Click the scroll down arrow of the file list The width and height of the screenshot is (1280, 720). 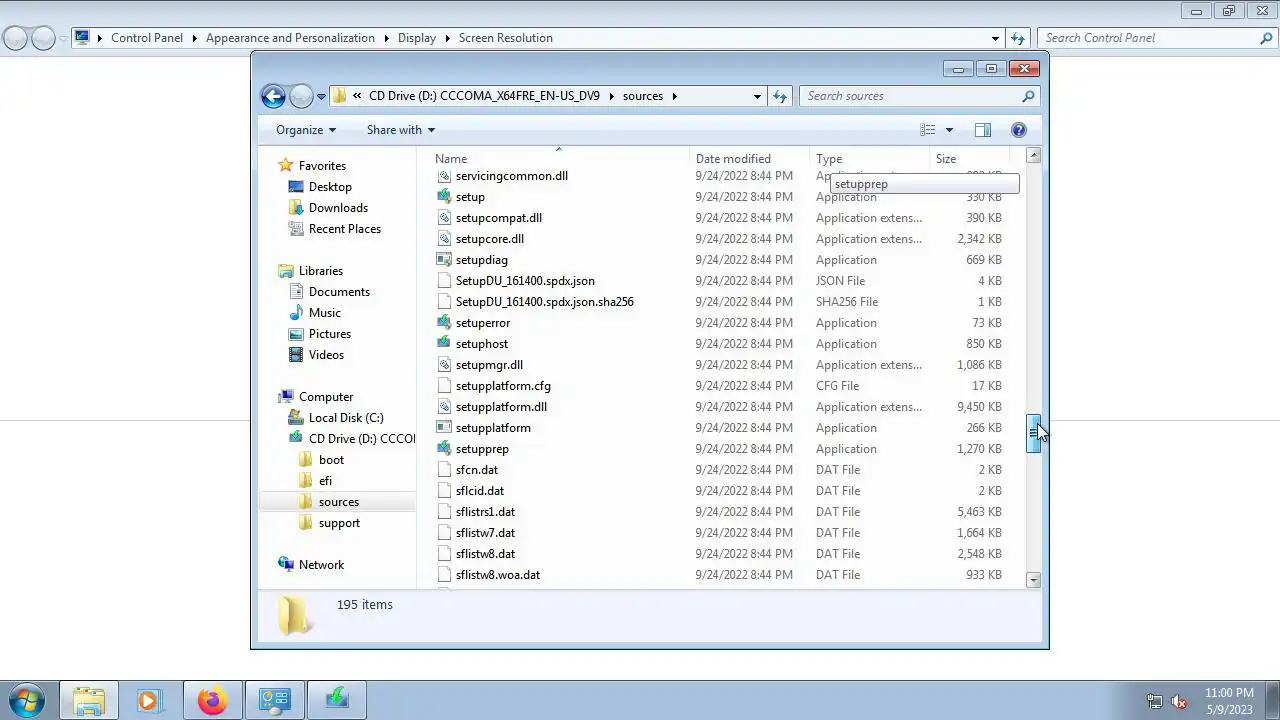[x=1034, y=580]
